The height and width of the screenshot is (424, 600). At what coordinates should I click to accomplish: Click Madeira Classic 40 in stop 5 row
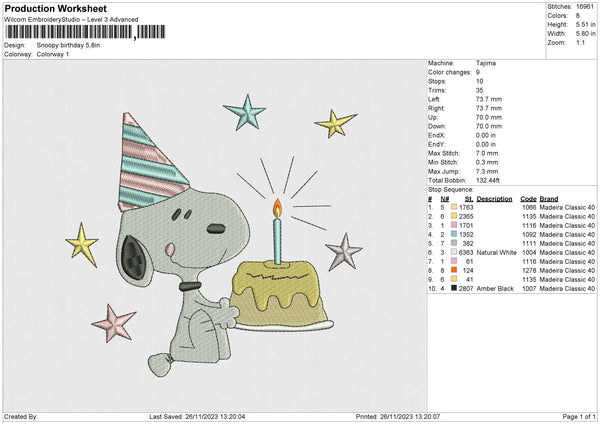coord(567,243)
